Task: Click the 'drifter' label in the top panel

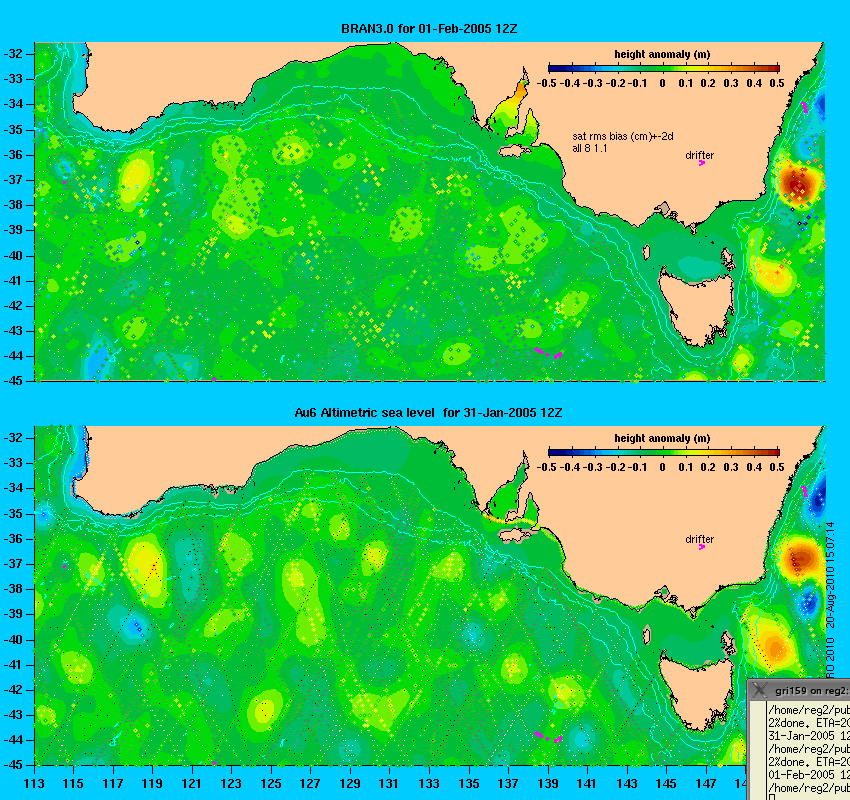Action: click(x=699, y=155)
